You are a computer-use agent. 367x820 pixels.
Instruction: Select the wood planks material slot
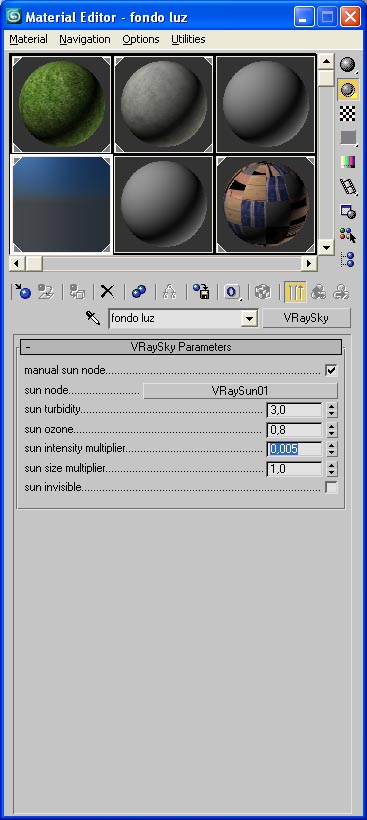(x=266, y=204)
